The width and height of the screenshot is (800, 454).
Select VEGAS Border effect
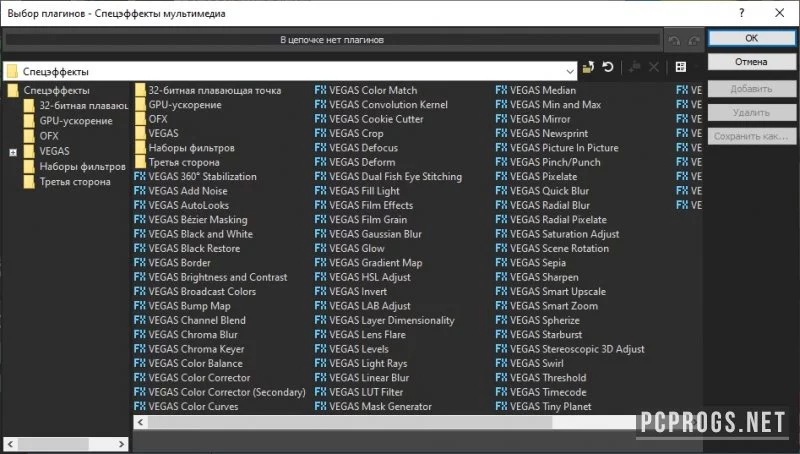pyautogui.click(x=172, y=263)
